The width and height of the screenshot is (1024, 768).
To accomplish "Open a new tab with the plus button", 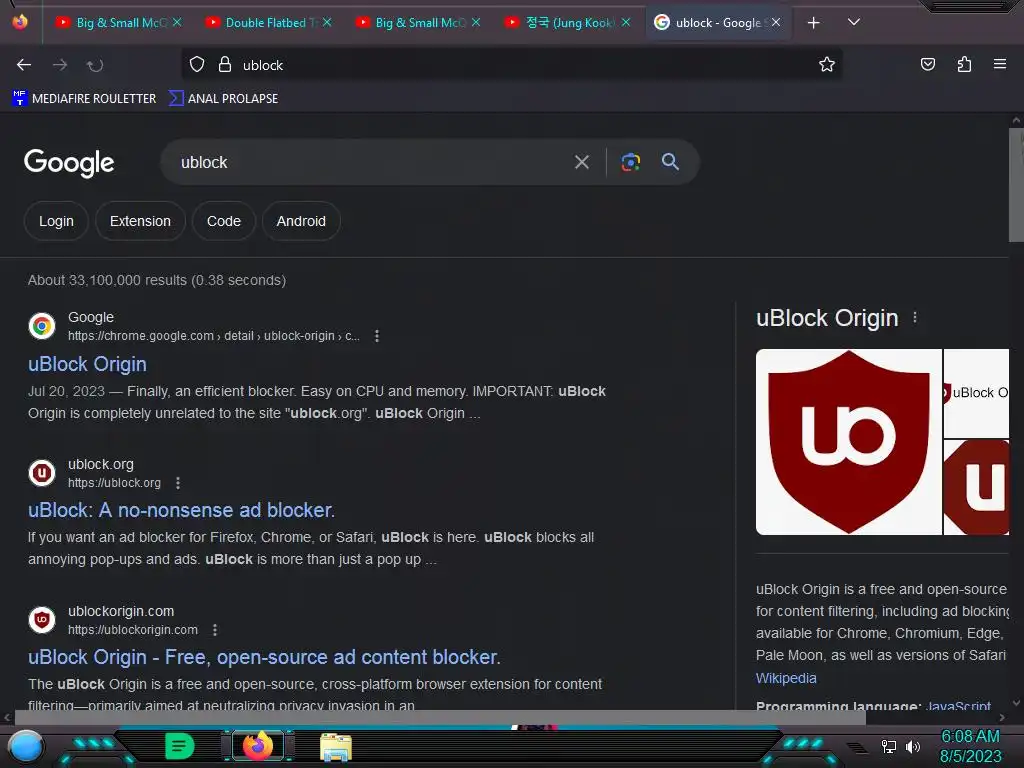I will (x=813, y=23).
